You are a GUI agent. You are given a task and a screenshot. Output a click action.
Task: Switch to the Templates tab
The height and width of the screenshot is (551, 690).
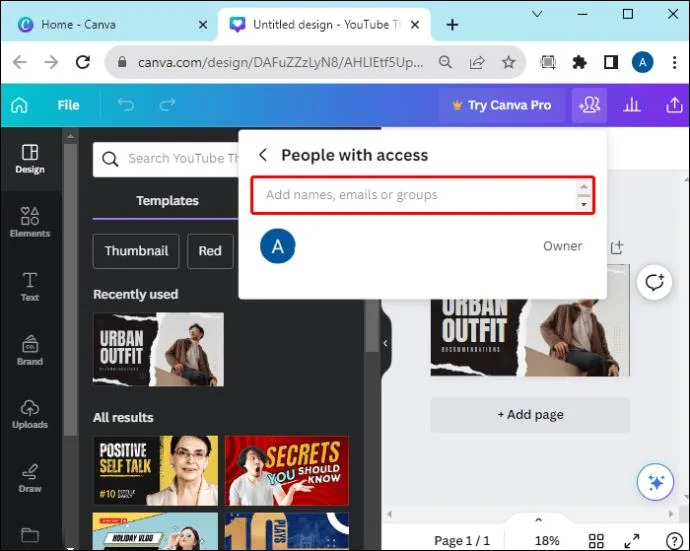[167, 201]
